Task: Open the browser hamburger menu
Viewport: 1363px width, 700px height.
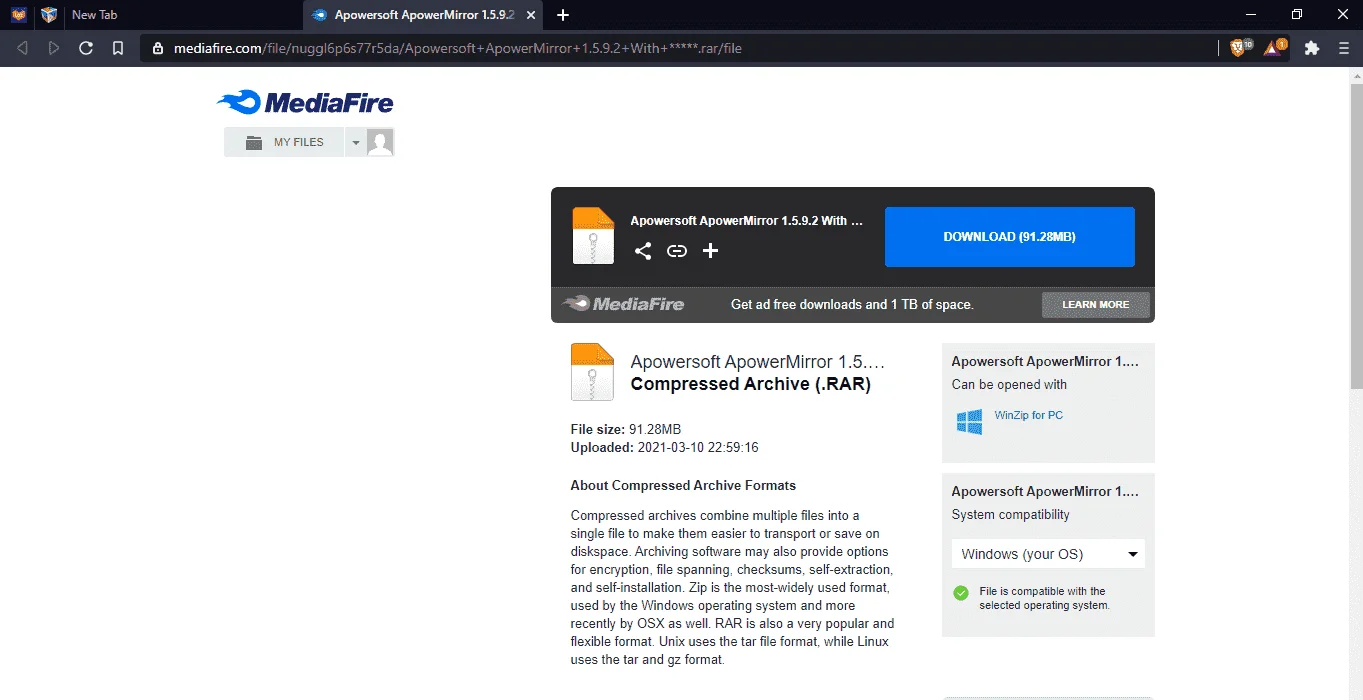Action: 1344,48
